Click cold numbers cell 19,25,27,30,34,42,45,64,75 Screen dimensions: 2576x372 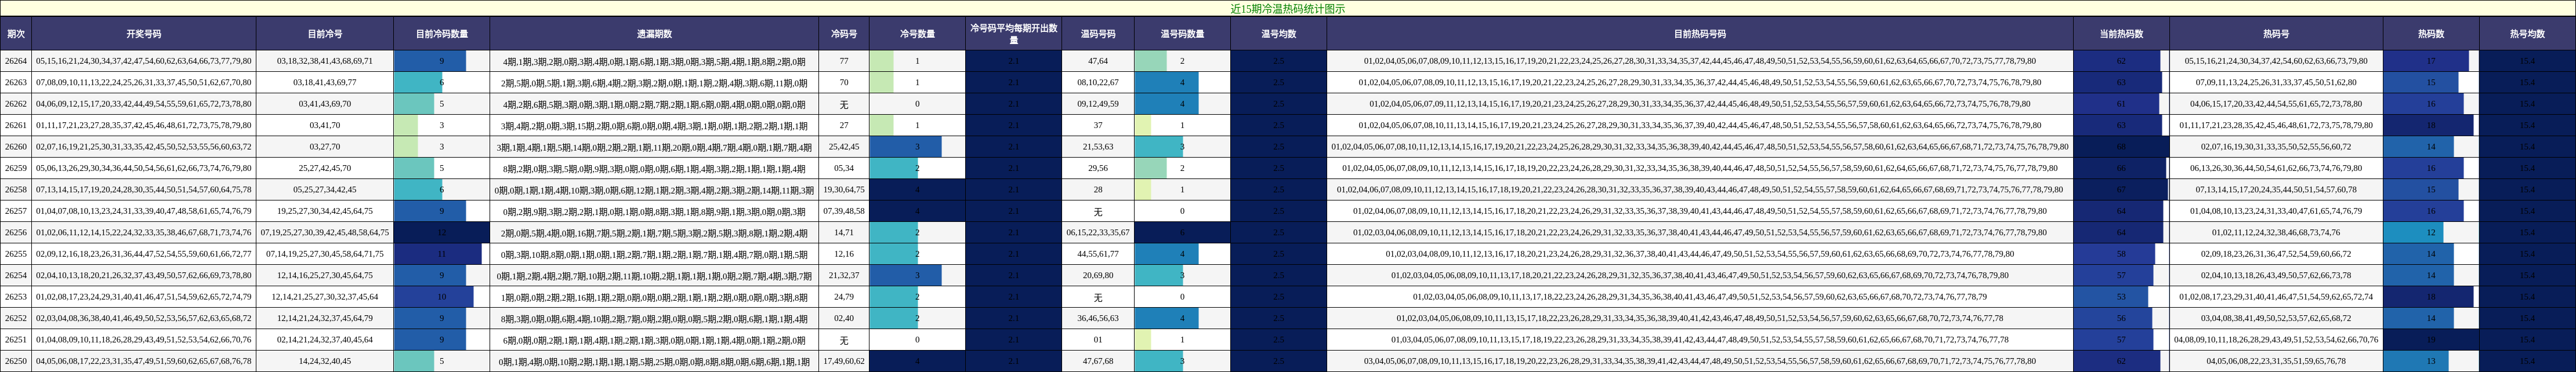pyautogui.click(x=324, y=211)
